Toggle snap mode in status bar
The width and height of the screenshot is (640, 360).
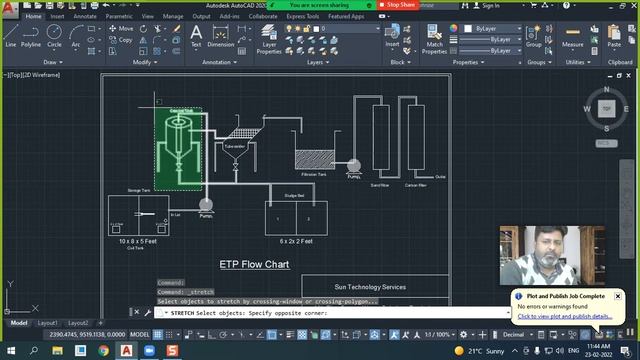pos(169,335)
